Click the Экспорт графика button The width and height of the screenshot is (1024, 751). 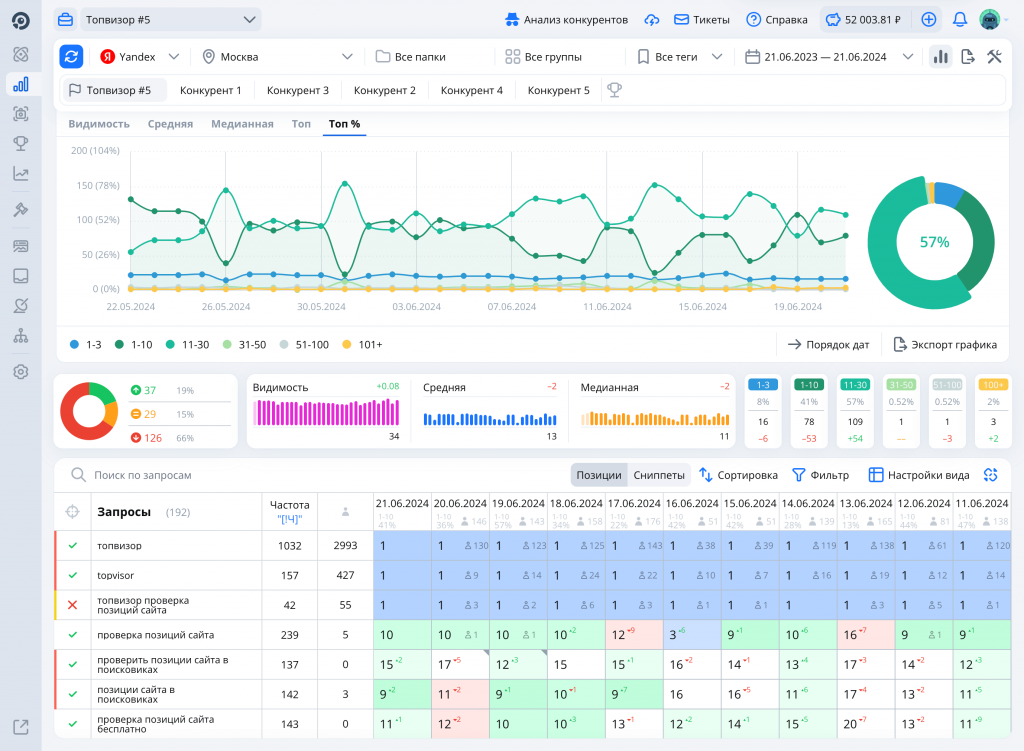click(945, 344)
